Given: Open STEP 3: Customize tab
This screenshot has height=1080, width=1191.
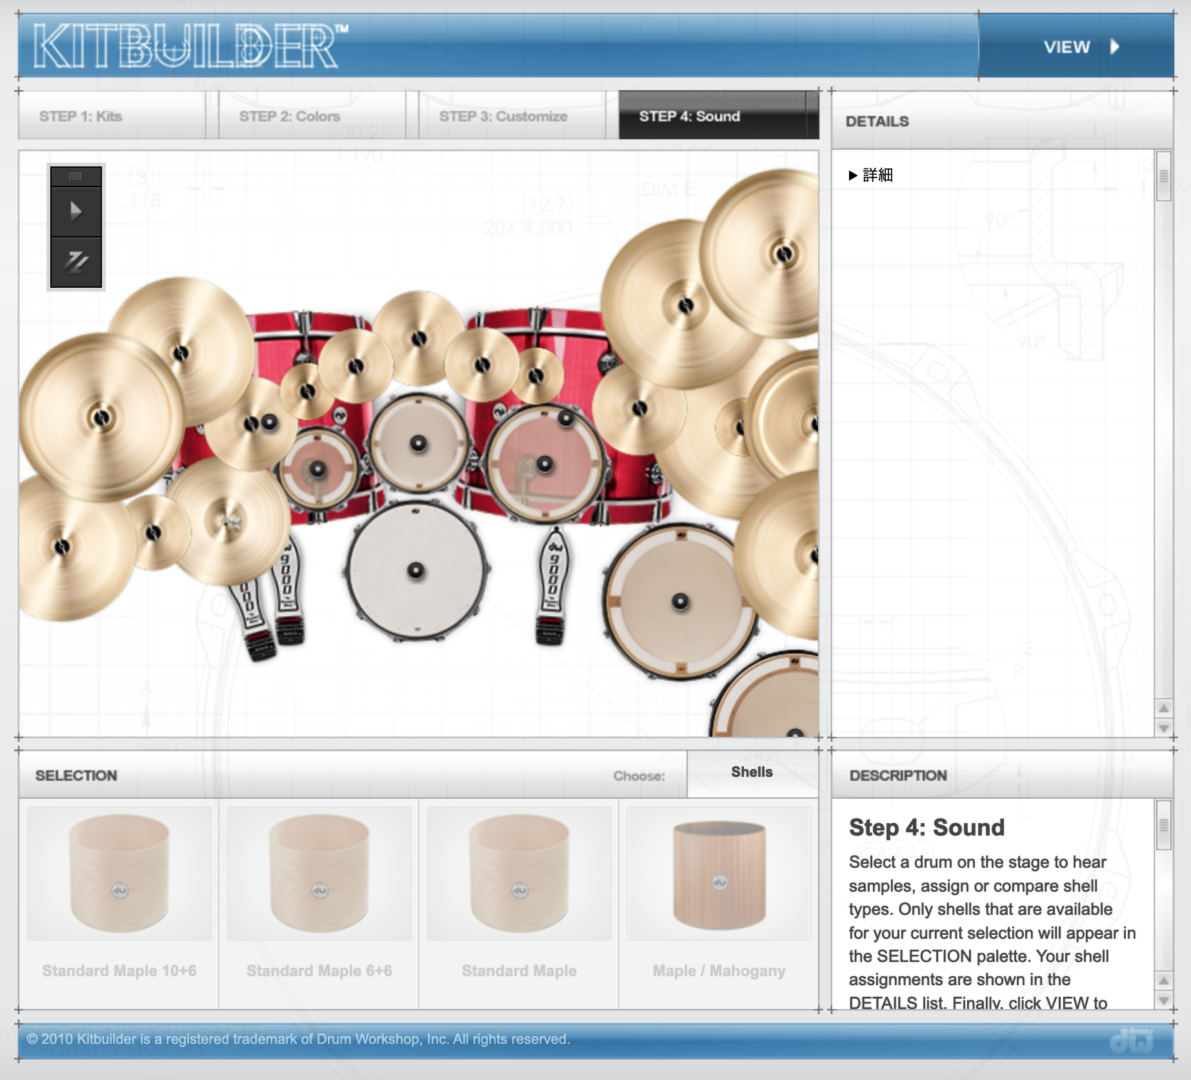Looking at the screenshot, I should [x=511, y=116].
